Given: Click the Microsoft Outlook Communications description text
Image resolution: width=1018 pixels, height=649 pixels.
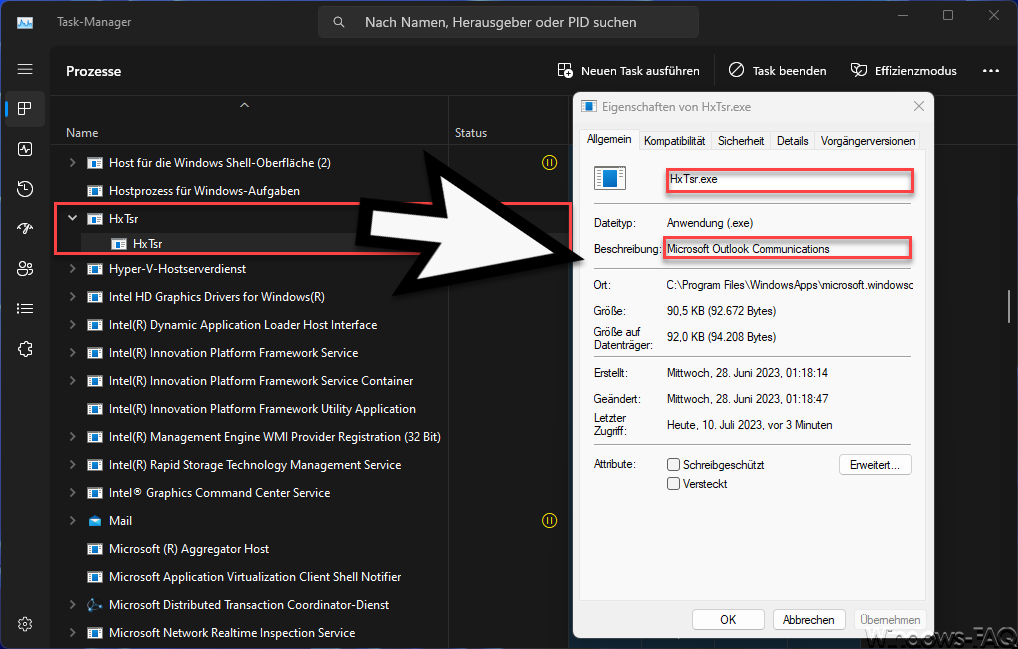Looking at the screenshot, I should click(x=748, y=249).
